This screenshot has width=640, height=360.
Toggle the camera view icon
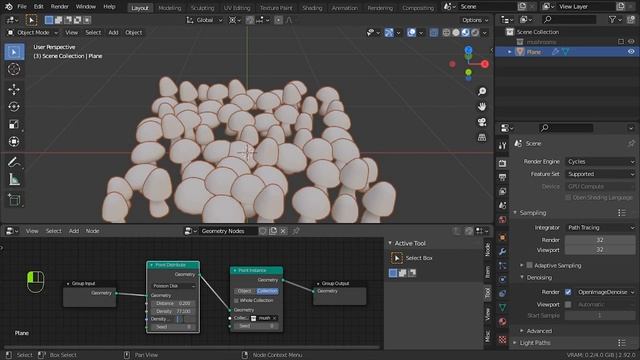482,122
